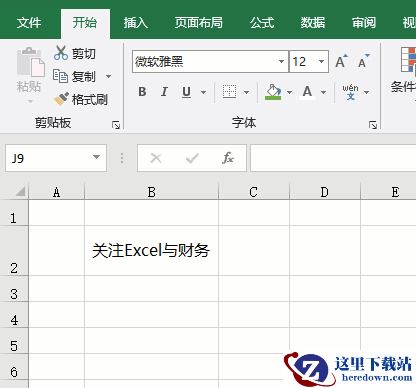Switch to the 公式 tab

(x=262, y=23)
